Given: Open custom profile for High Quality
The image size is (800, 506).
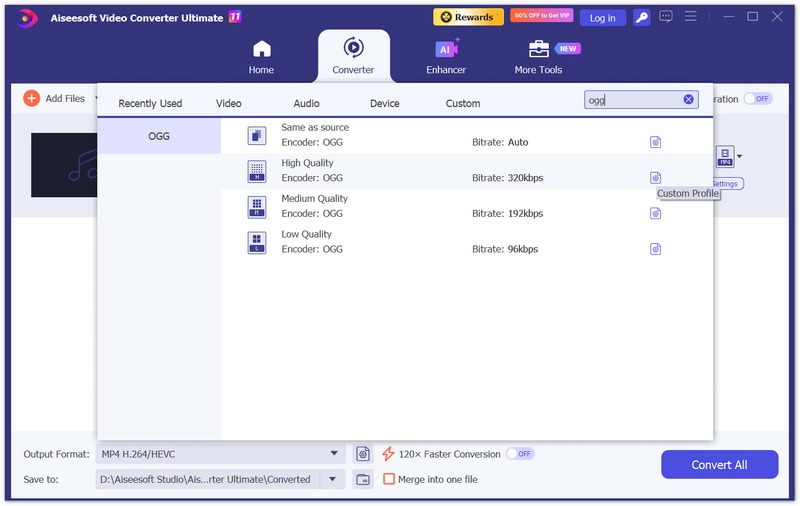Looking at the screenshot, I should 656,178.
